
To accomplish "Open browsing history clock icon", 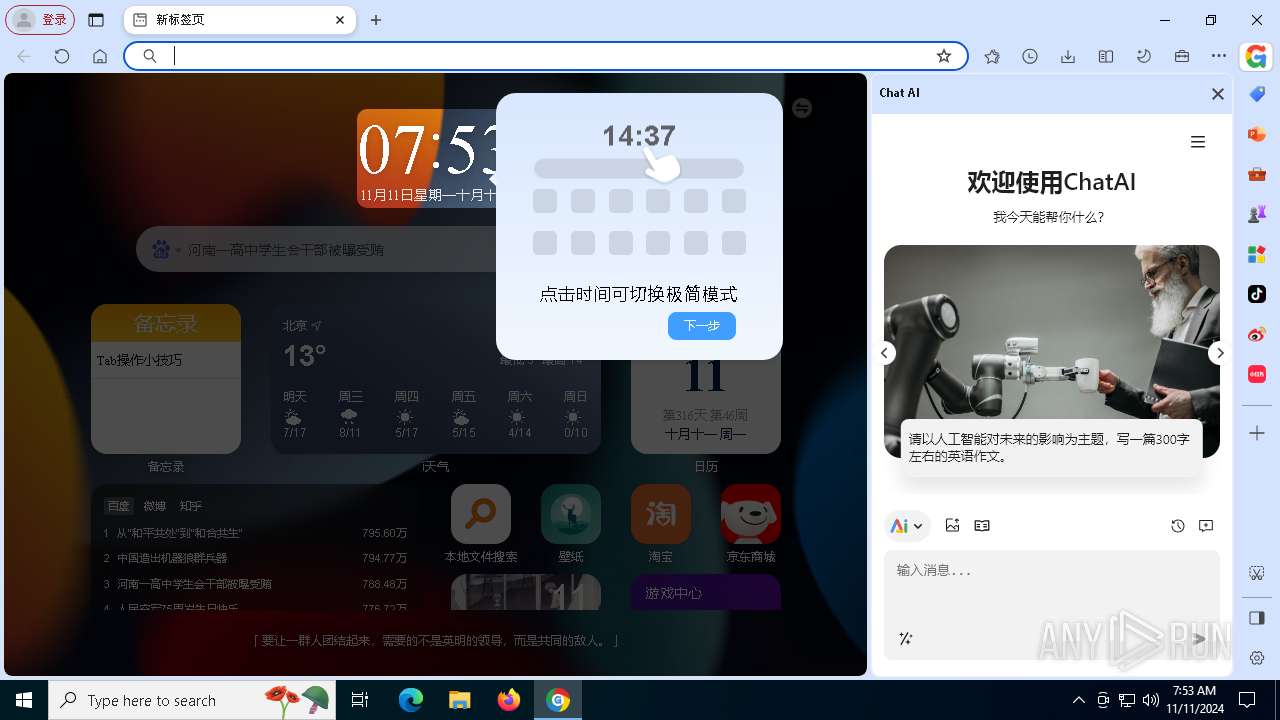I will tap(1030, 57).
